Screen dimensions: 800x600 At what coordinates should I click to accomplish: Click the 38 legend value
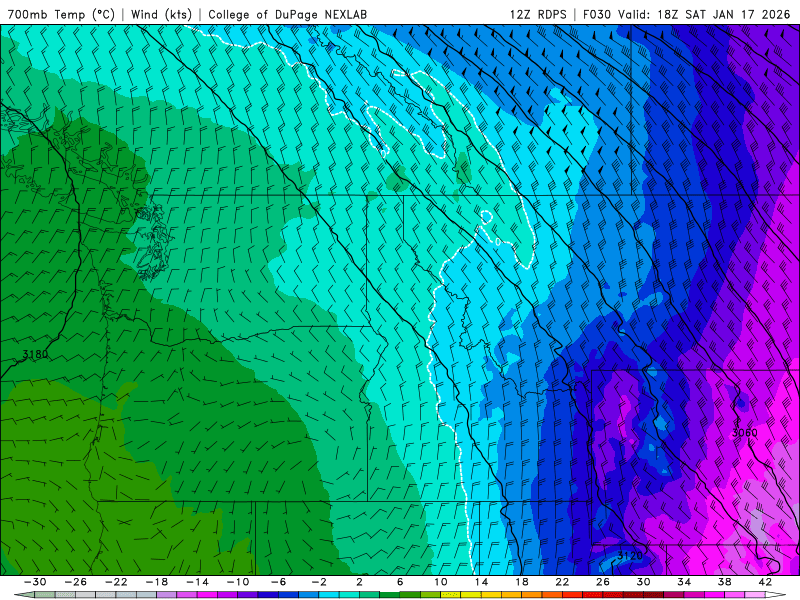[724, 582]
